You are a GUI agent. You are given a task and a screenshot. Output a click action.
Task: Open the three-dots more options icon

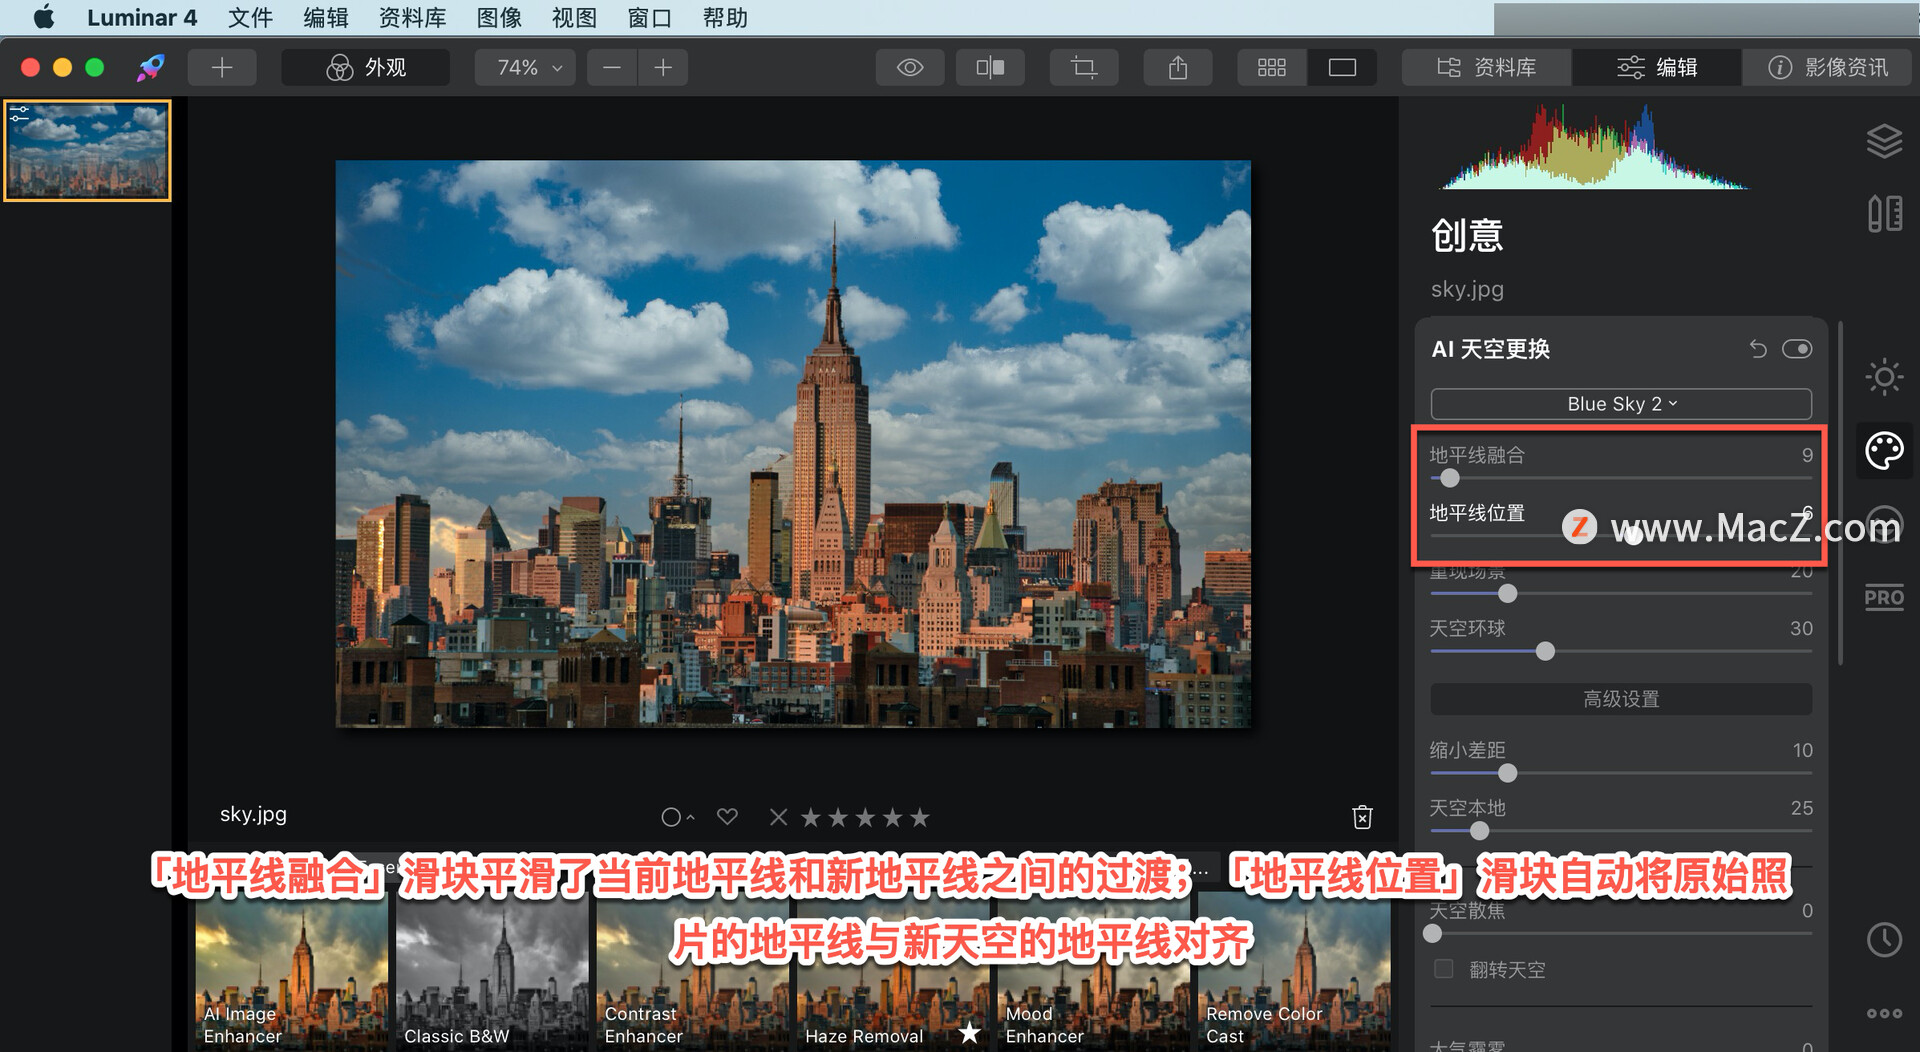click(x=1884, y=1013)
